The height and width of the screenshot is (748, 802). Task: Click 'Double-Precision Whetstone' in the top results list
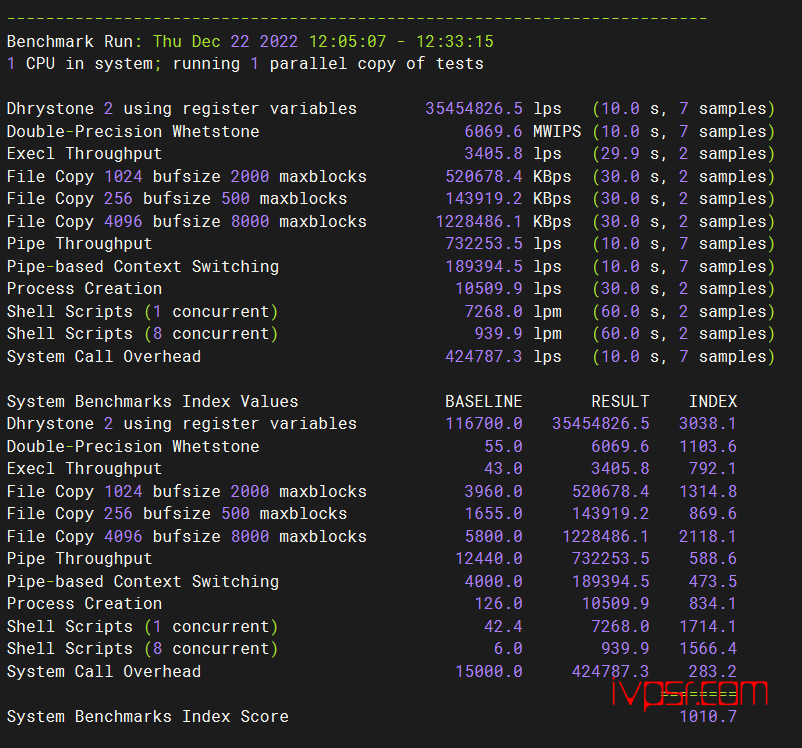pos(133,131)
